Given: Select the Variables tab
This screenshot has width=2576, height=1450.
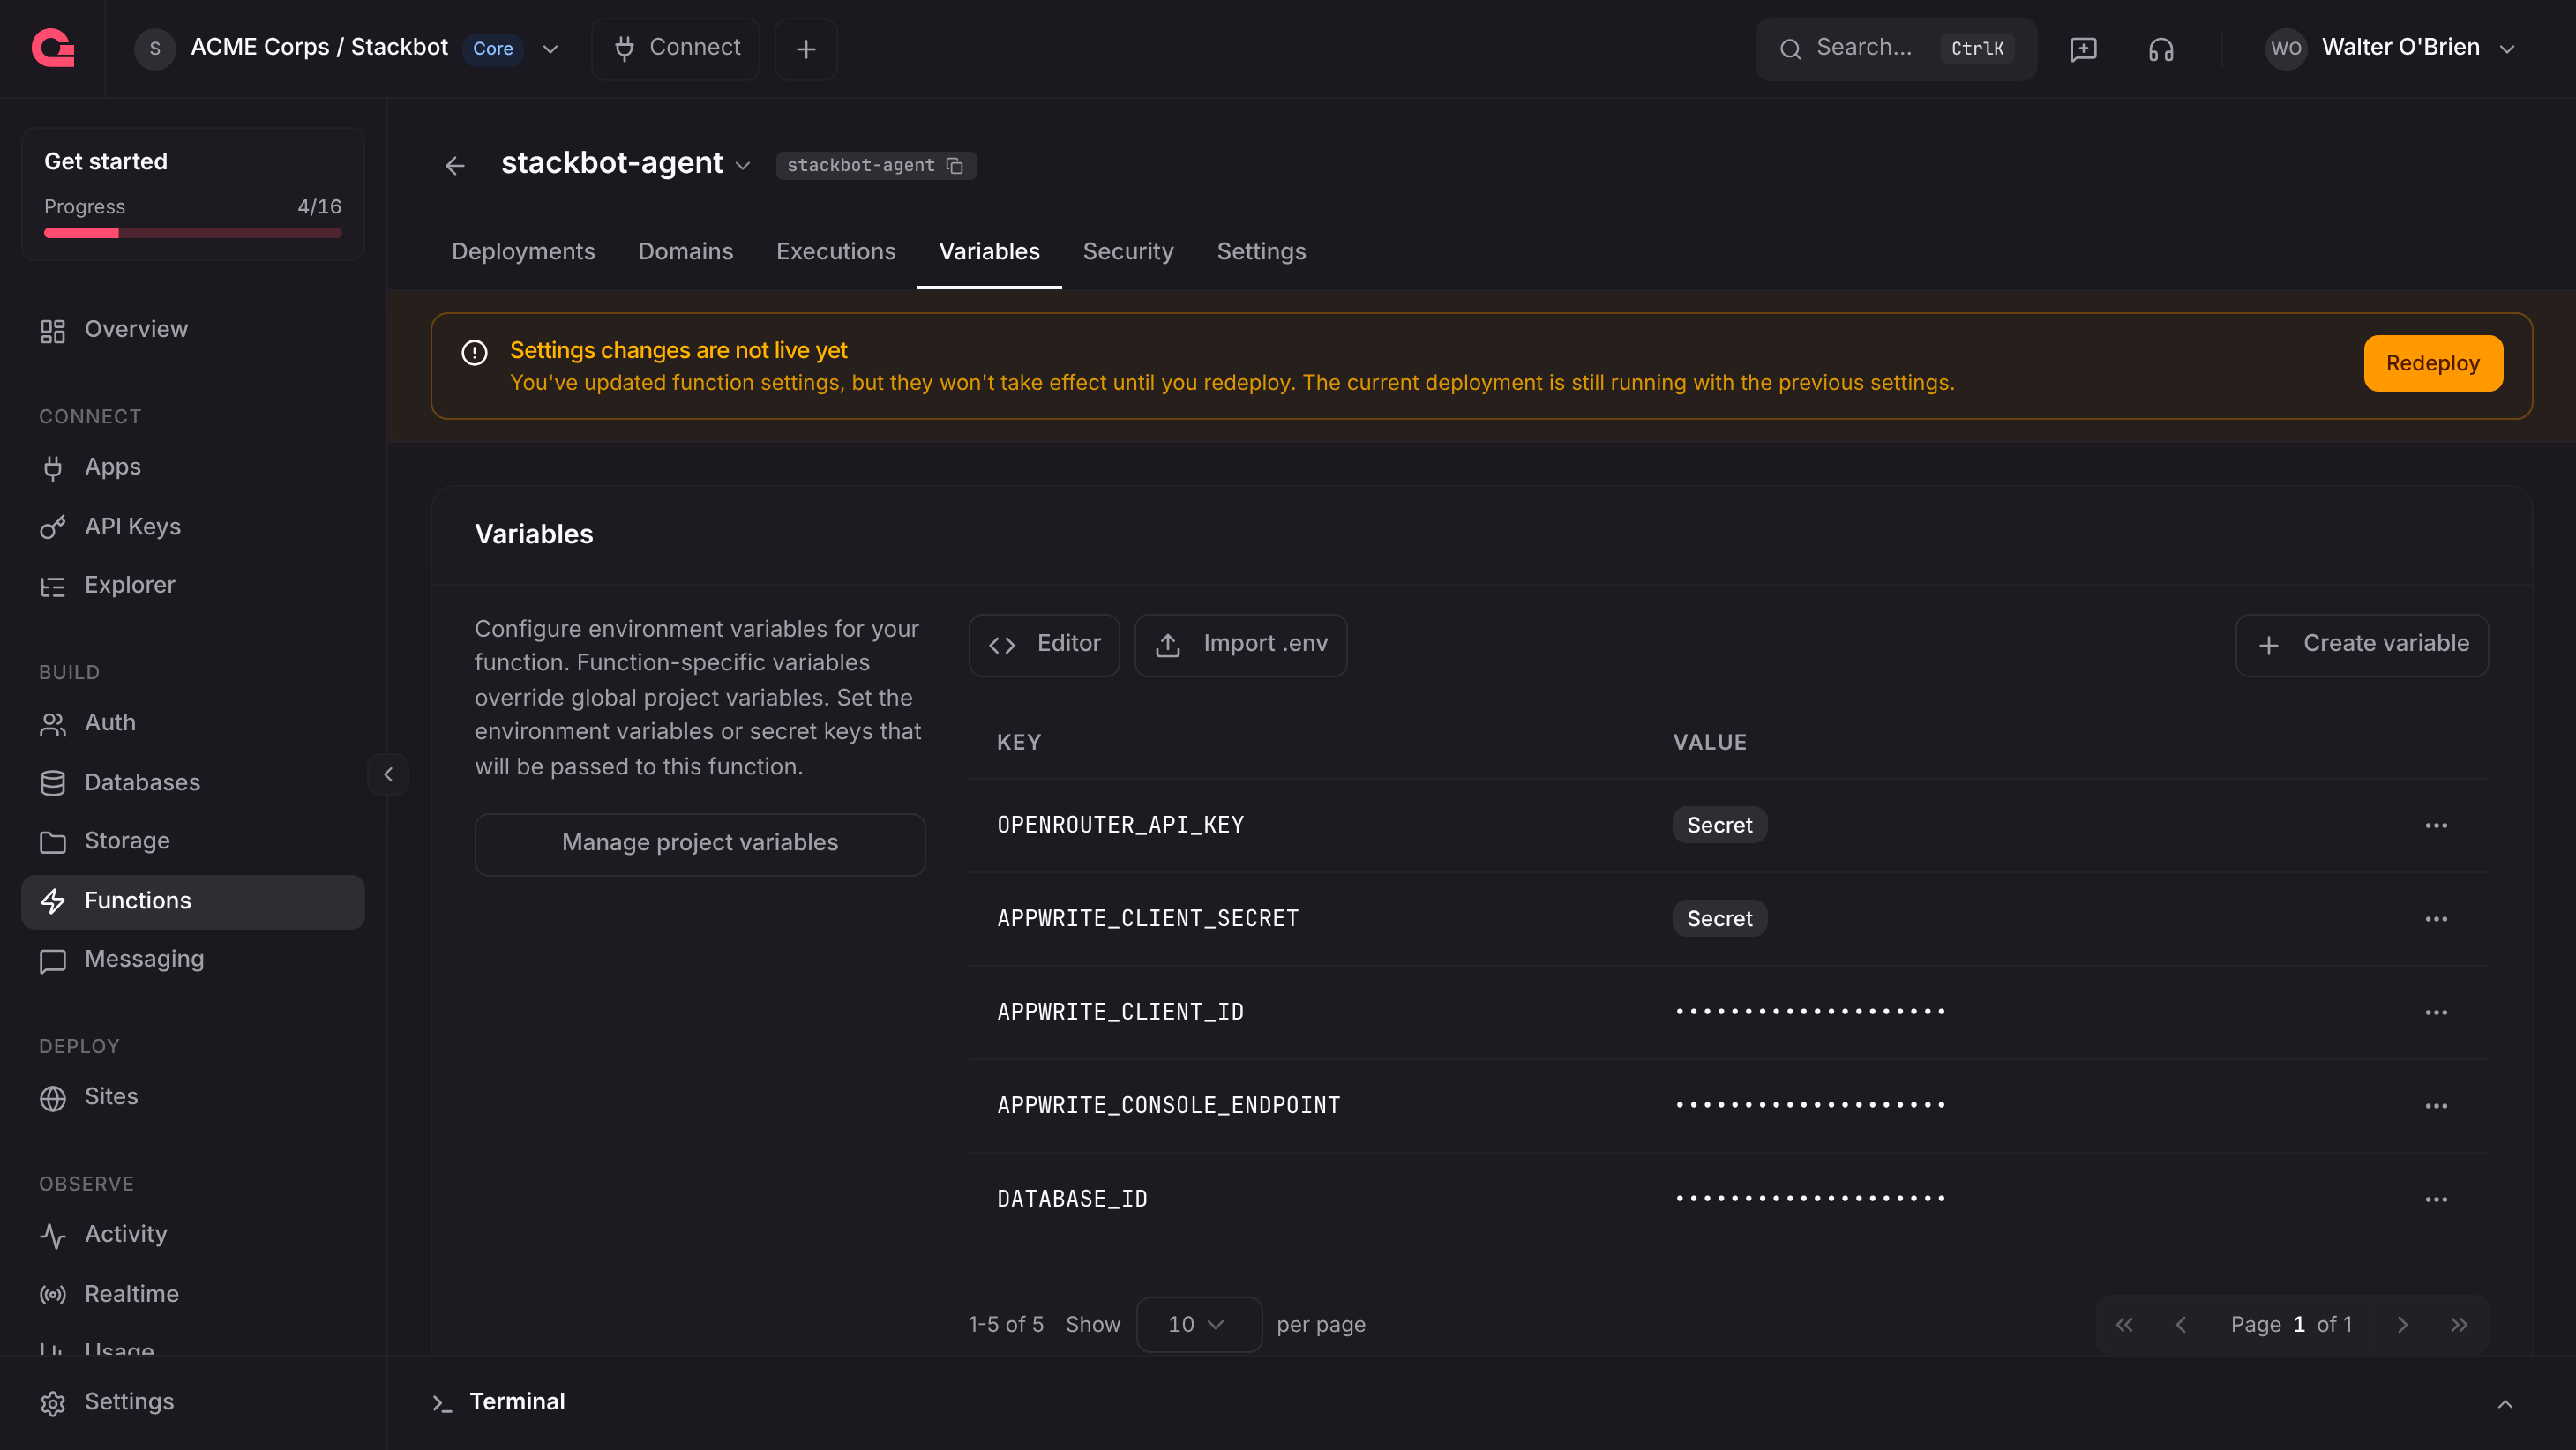Looking at the screenshot, I should (989, 252).
